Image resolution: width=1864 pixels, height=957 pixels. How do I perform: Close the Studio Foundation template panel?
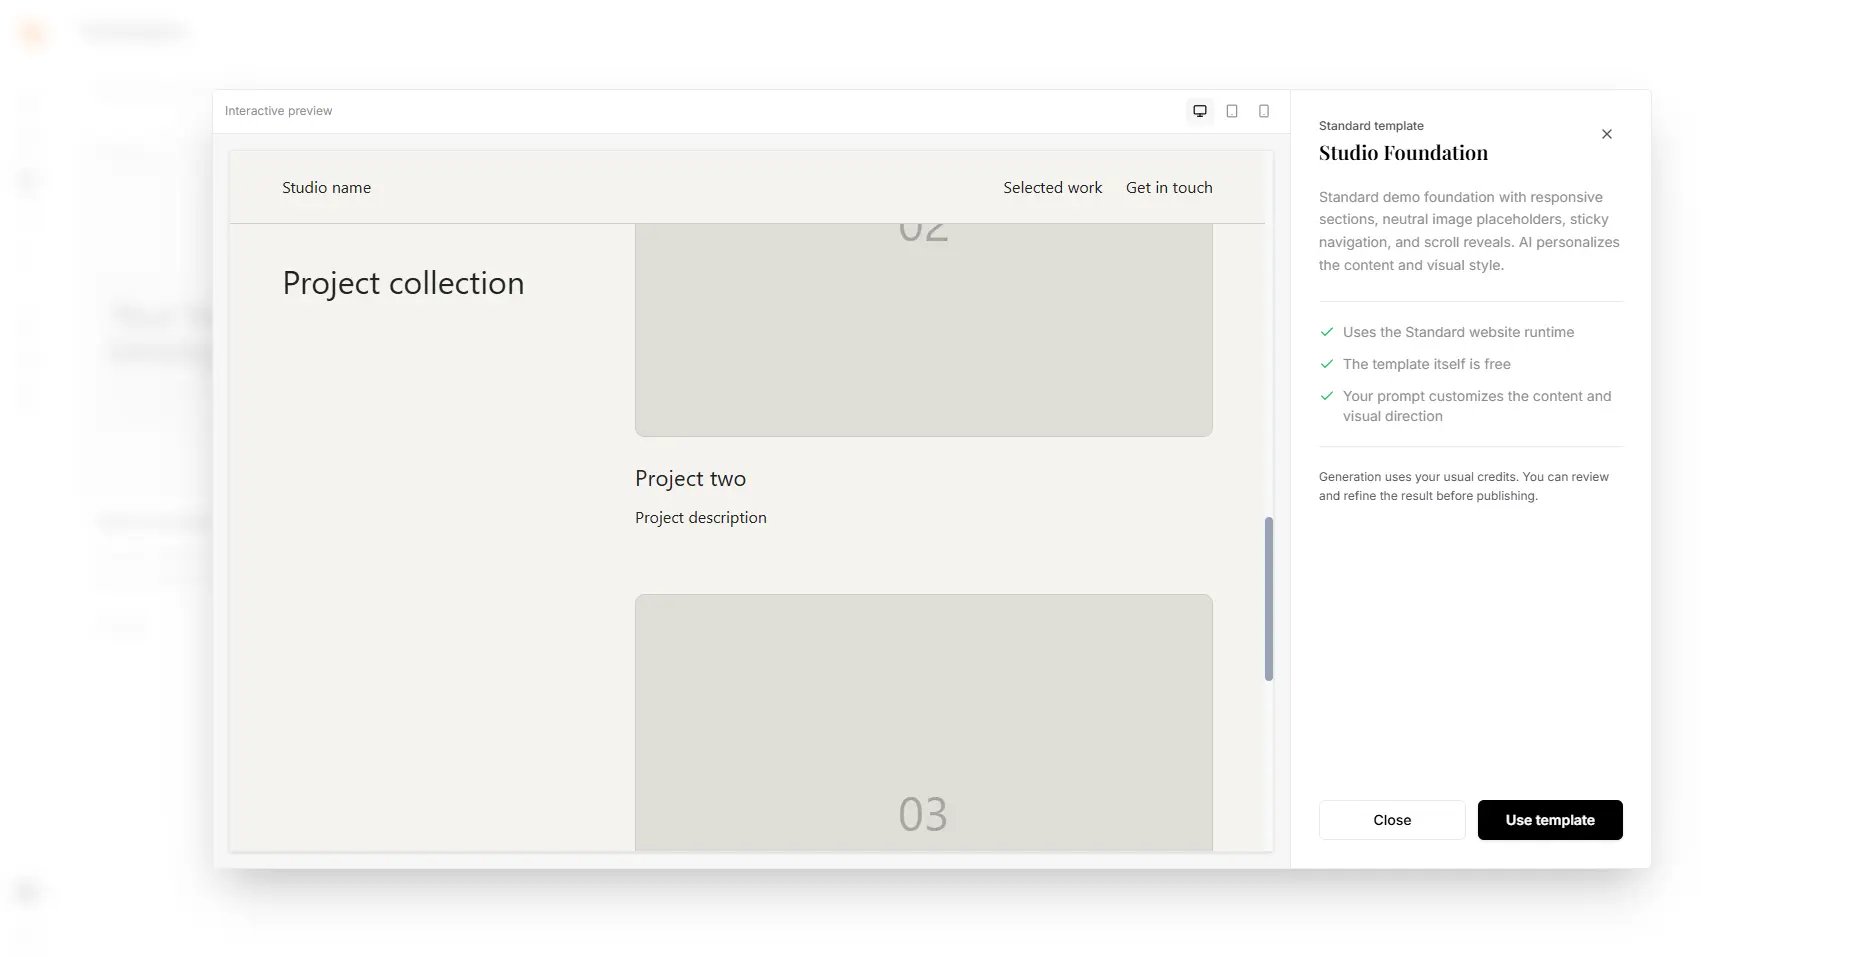point(1607,134)
